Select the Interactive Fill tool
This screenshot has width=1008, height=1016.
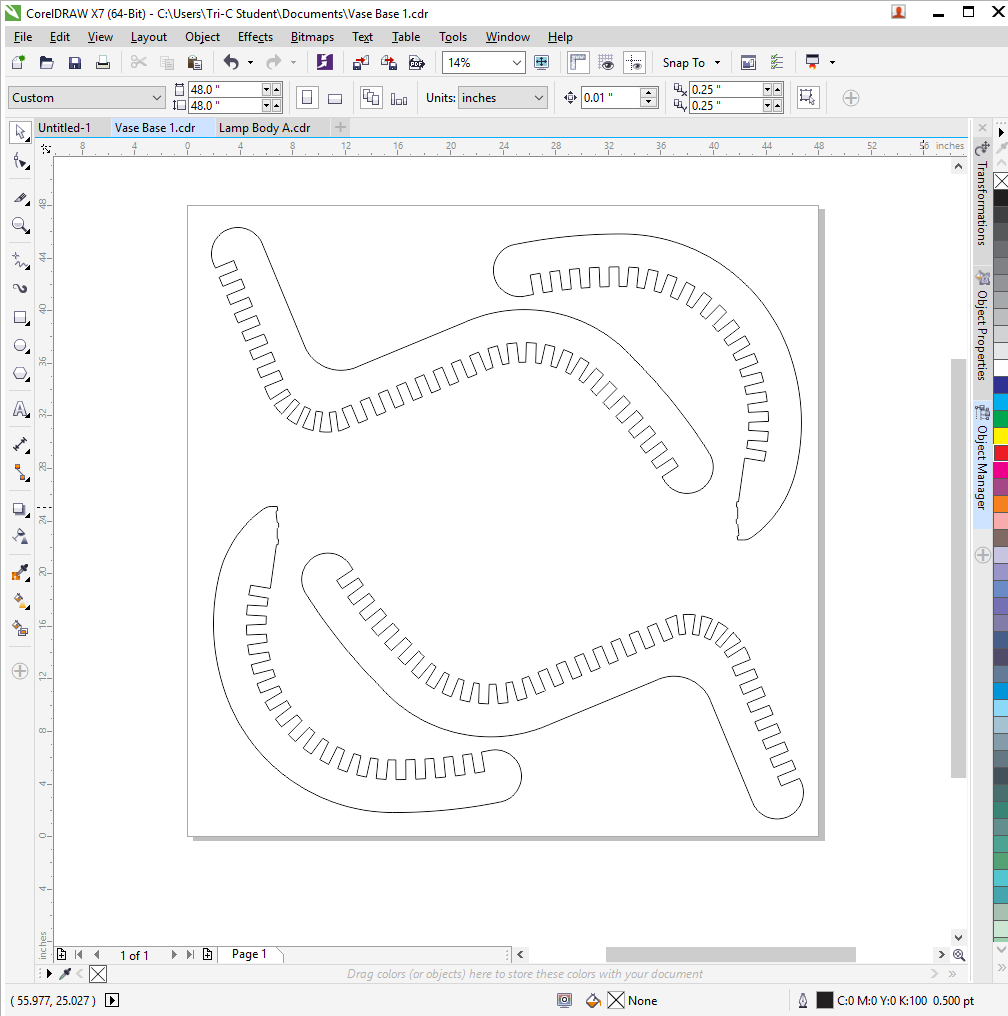[x=20, y=600]
